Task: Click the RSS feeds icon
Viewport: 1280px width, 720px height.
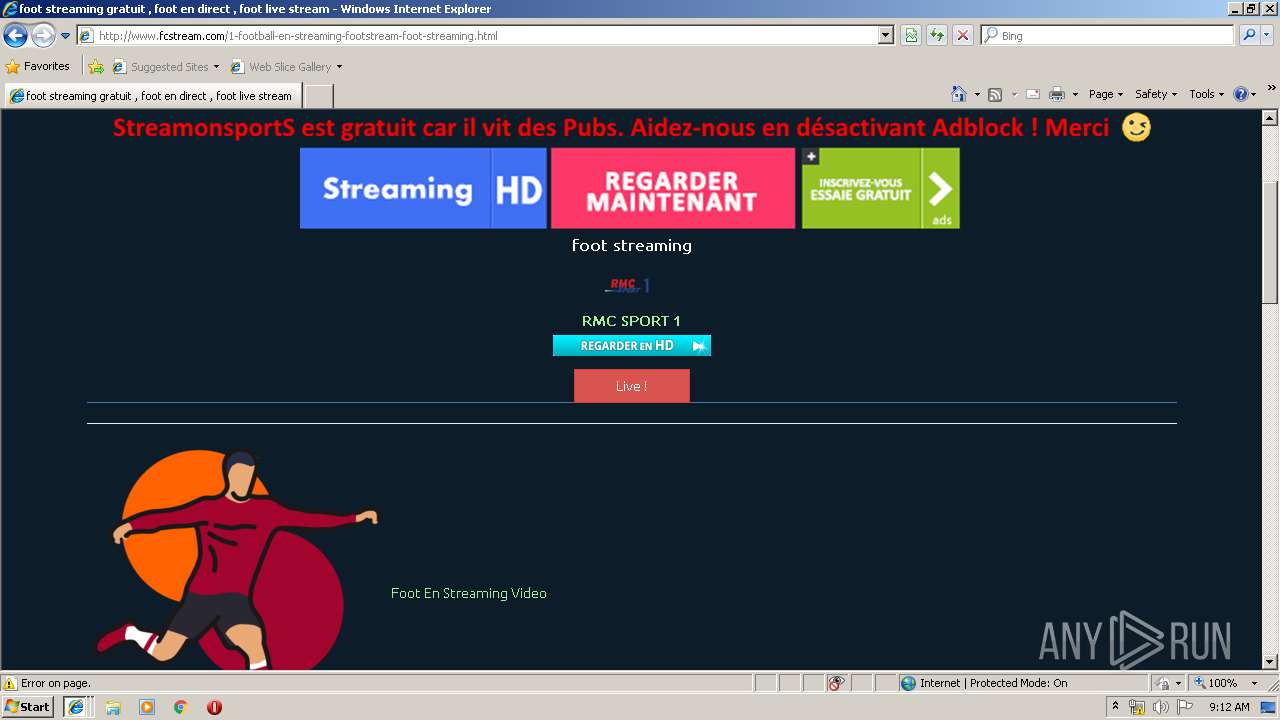Action: tap(995, 94)
